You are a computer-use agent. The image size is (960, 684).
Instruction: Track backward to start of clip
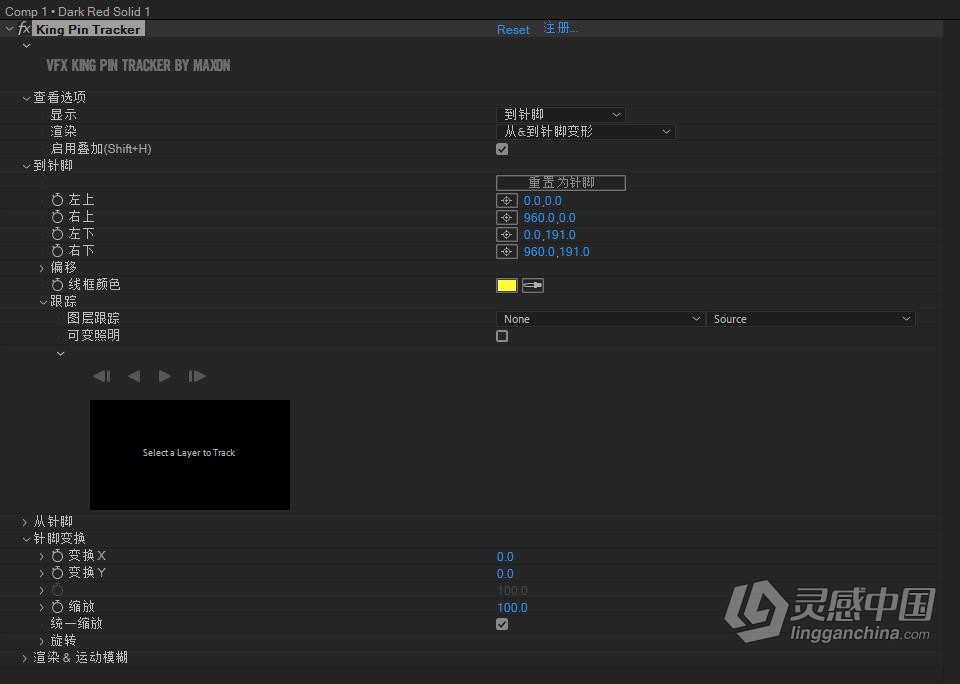pos(102,376)
